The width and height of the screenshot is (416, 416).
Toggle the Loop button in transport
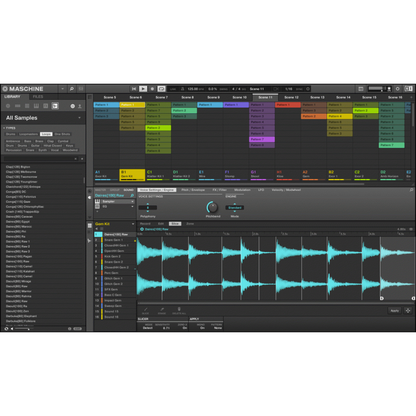coord(161,89)
